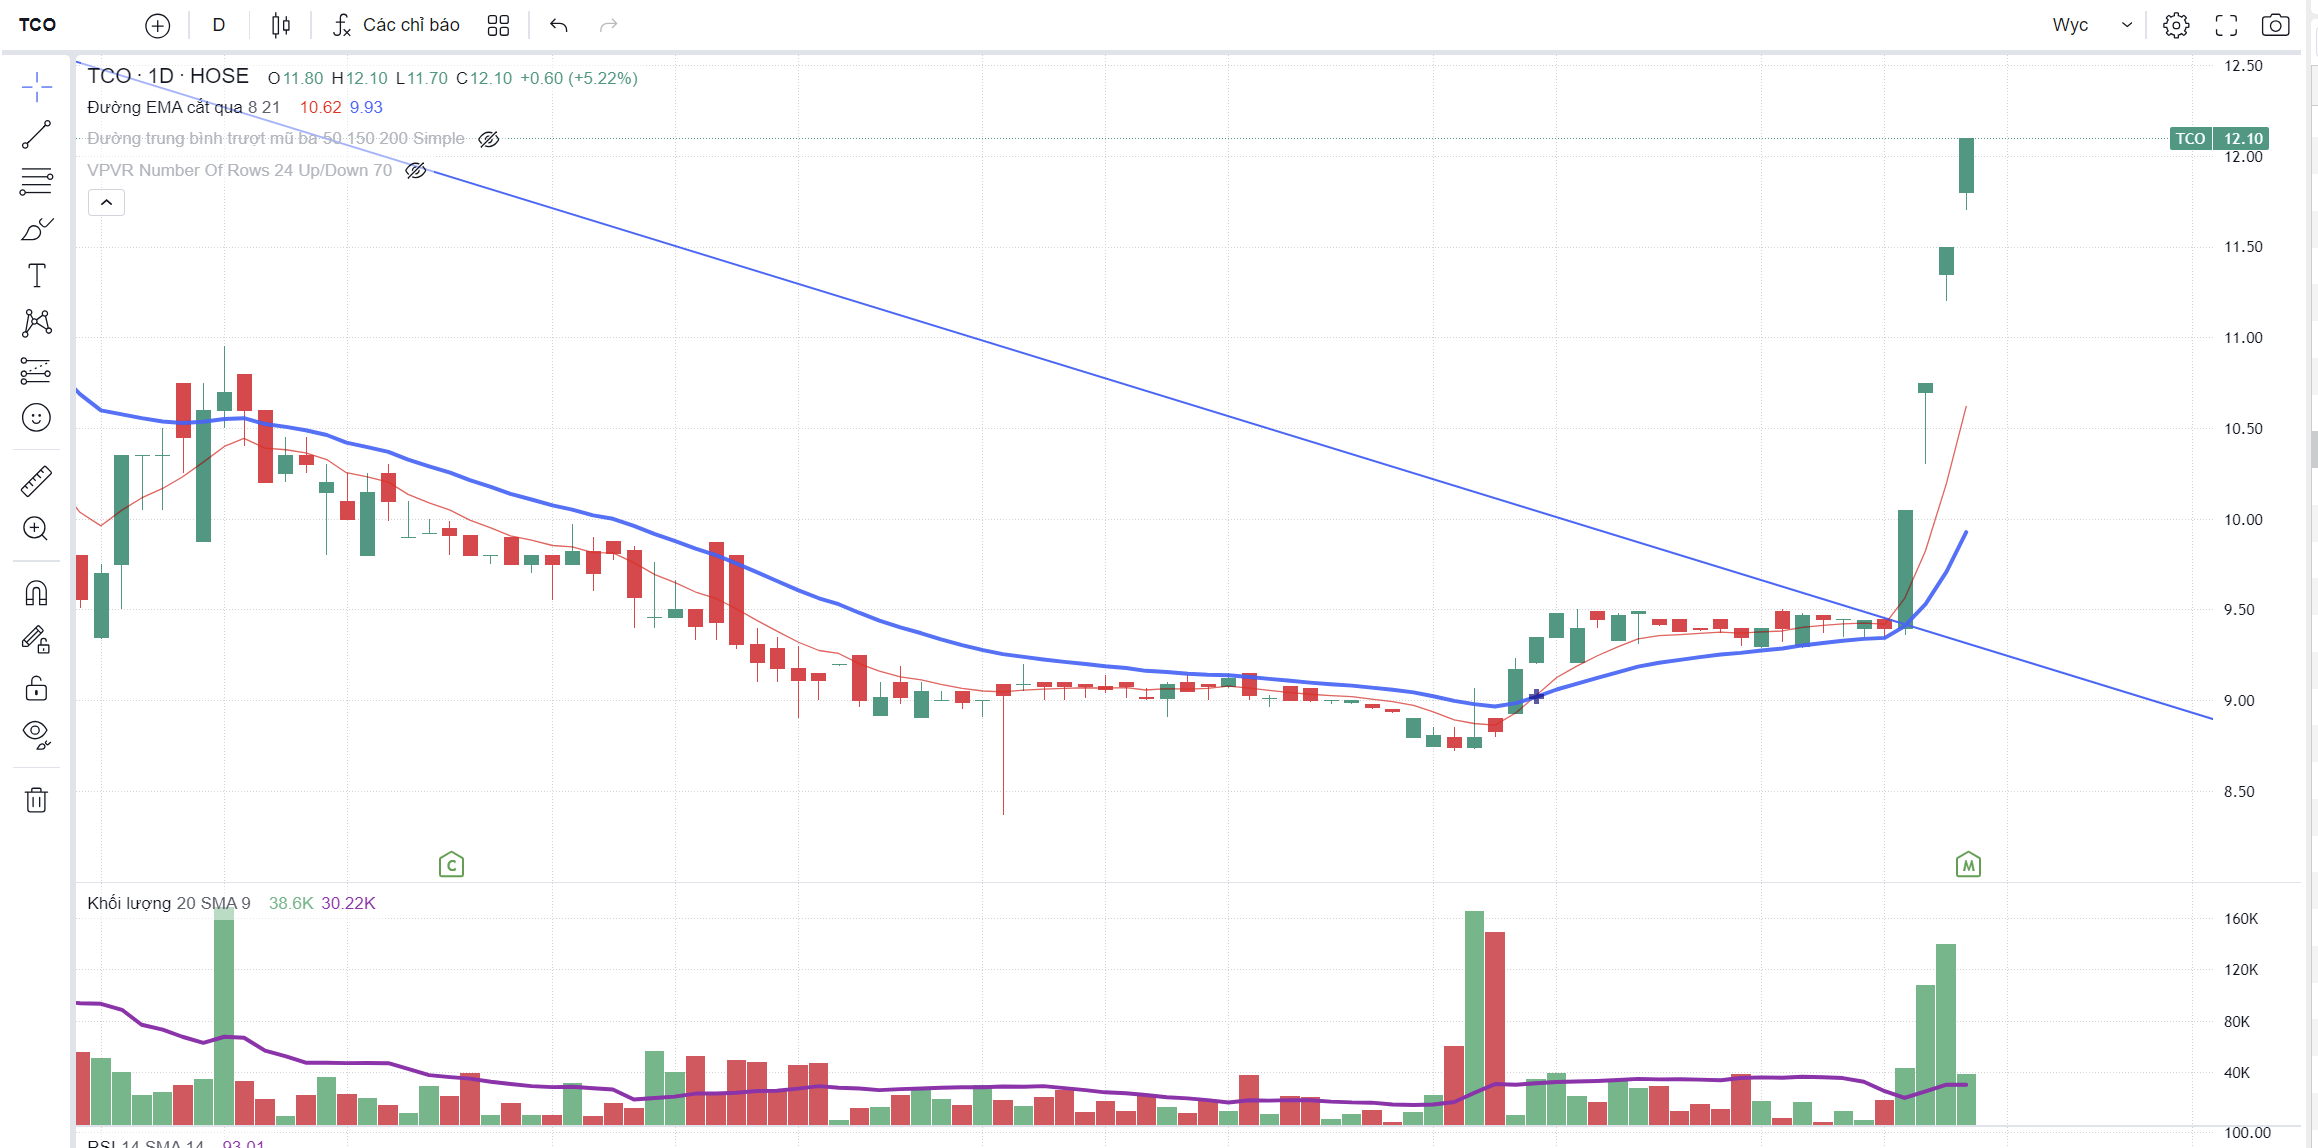This screenshot has width=2318, height=1148.
Task: Select the brush drawing tool
Action: [x=36, y=229]
